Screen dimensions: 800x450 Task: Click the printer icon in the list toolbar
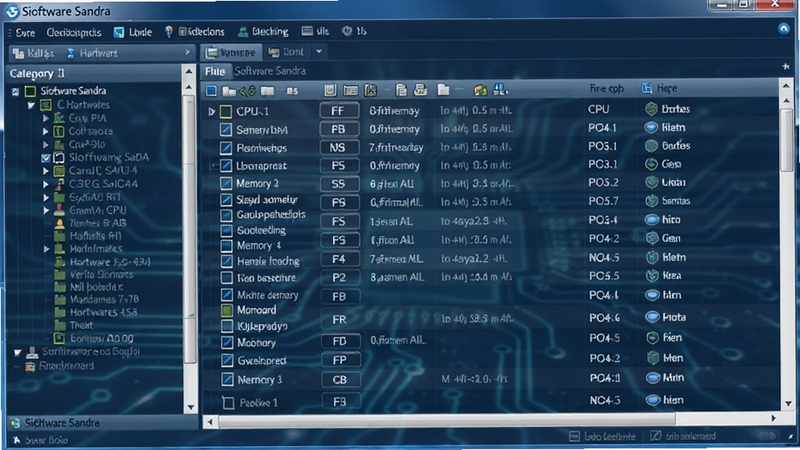(420, 90)
